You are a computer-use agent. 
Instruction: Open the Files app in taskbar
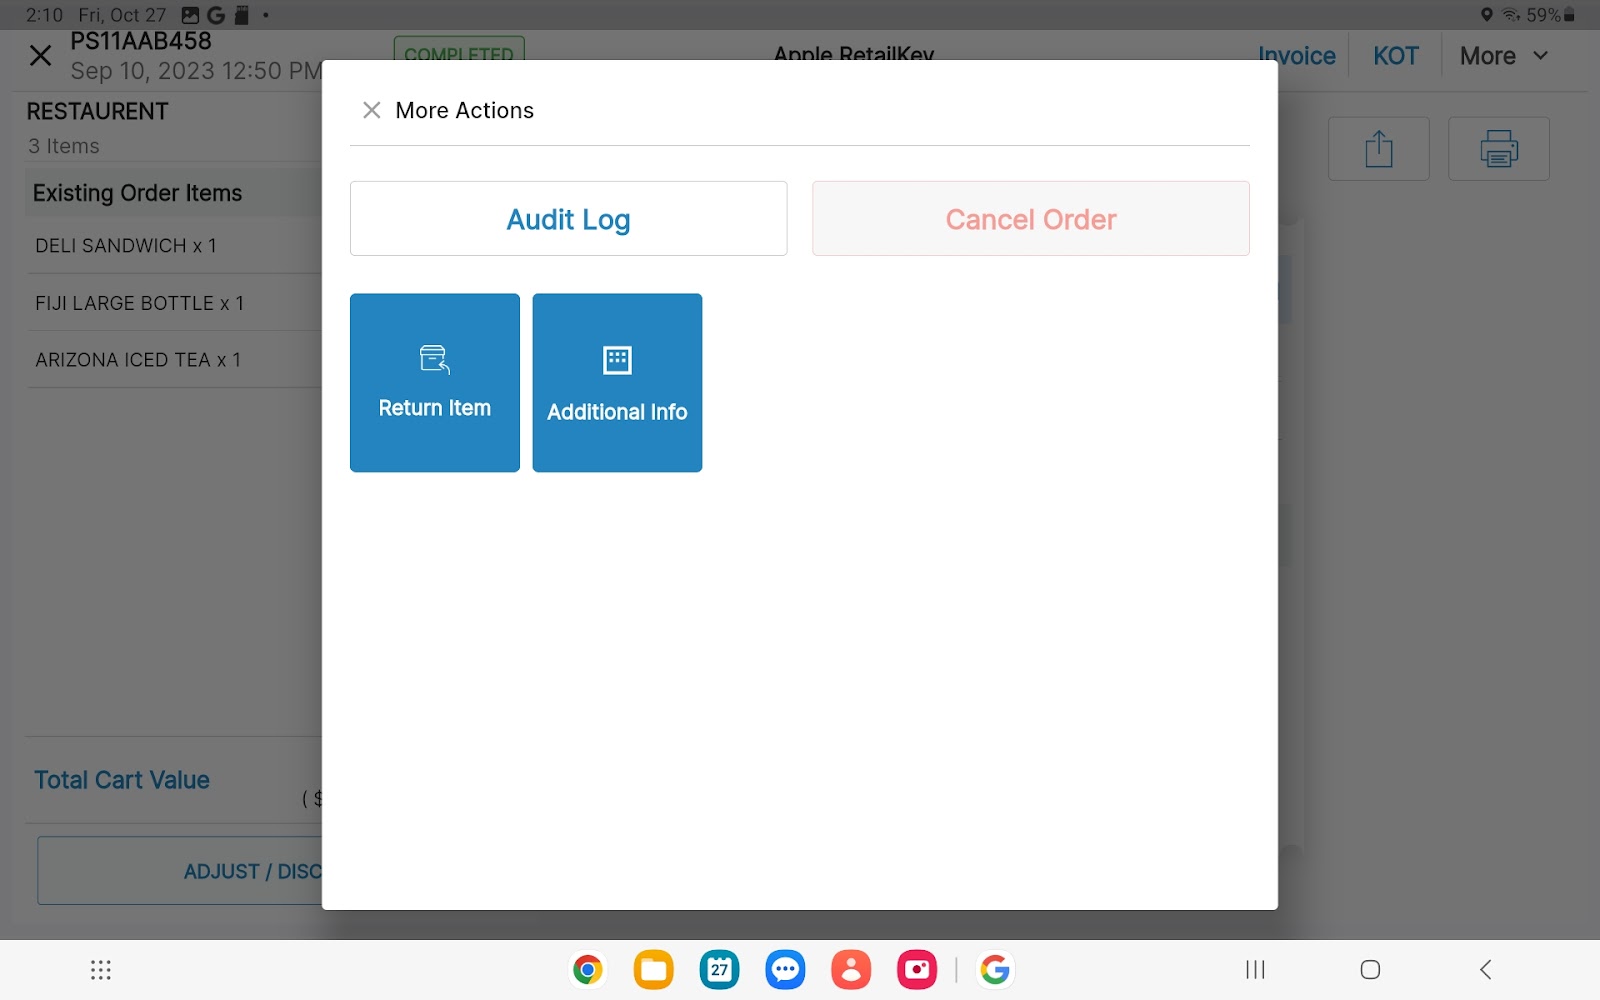653,969
